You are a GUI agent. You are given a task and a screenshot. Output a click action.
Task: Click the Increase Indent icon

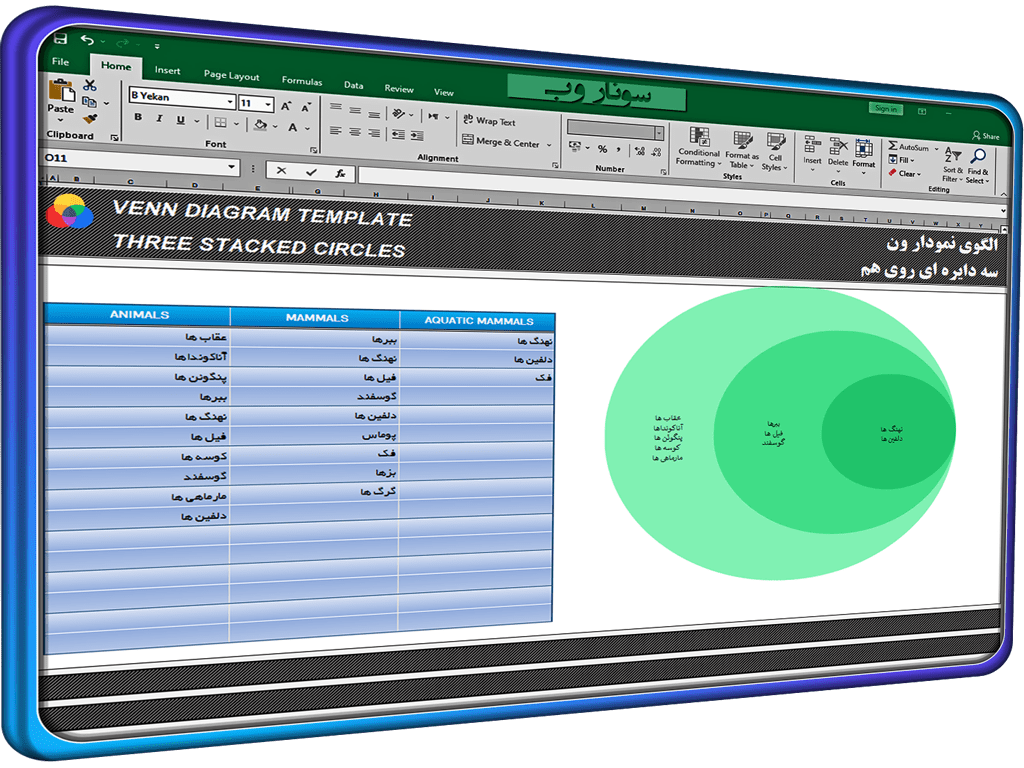pyautogui.click(x=417, y=136)
